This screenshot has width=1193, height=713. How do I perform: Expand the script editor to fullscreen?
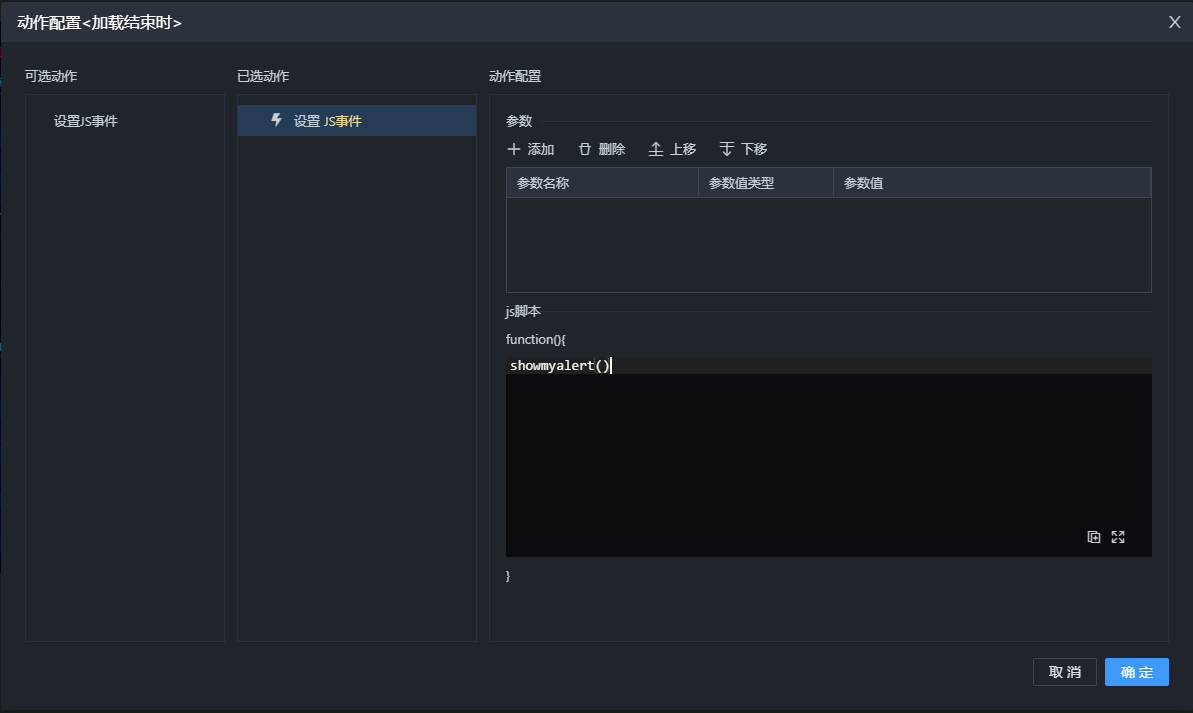point(1118,537)
